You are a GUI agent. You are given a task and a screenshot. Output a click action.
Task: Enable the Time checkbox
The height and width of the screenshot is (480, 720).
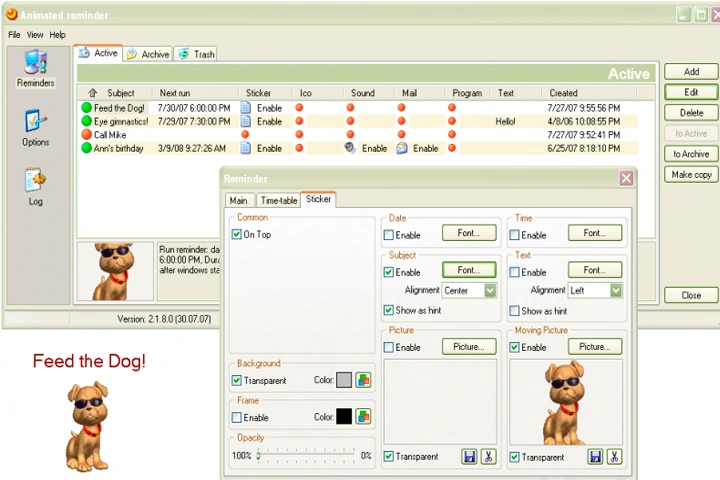point(514,235)
